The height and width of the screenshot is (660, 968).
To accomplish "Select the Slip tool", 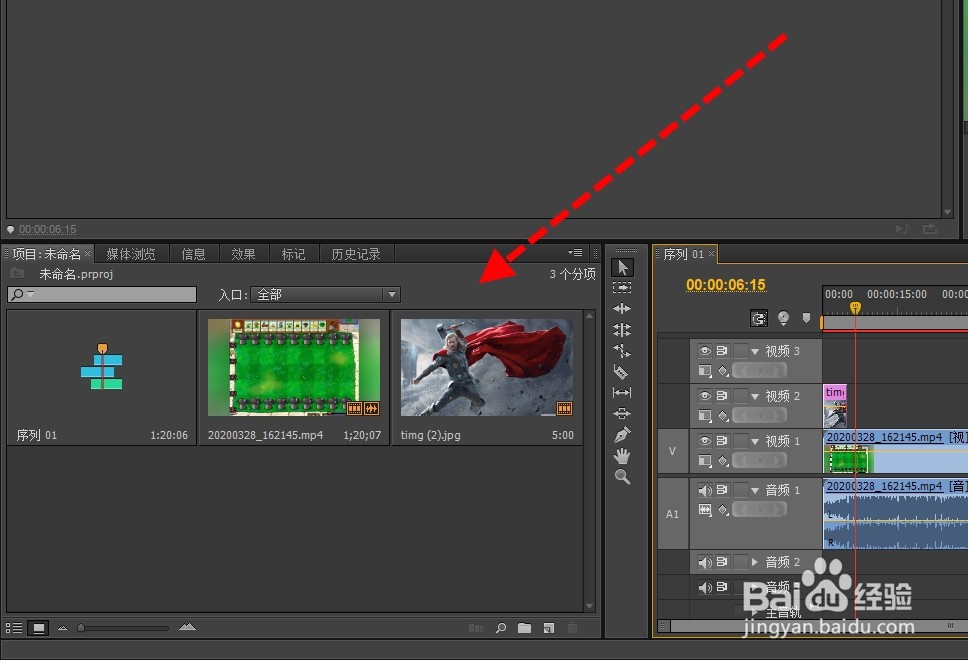I will click(622, 393).
